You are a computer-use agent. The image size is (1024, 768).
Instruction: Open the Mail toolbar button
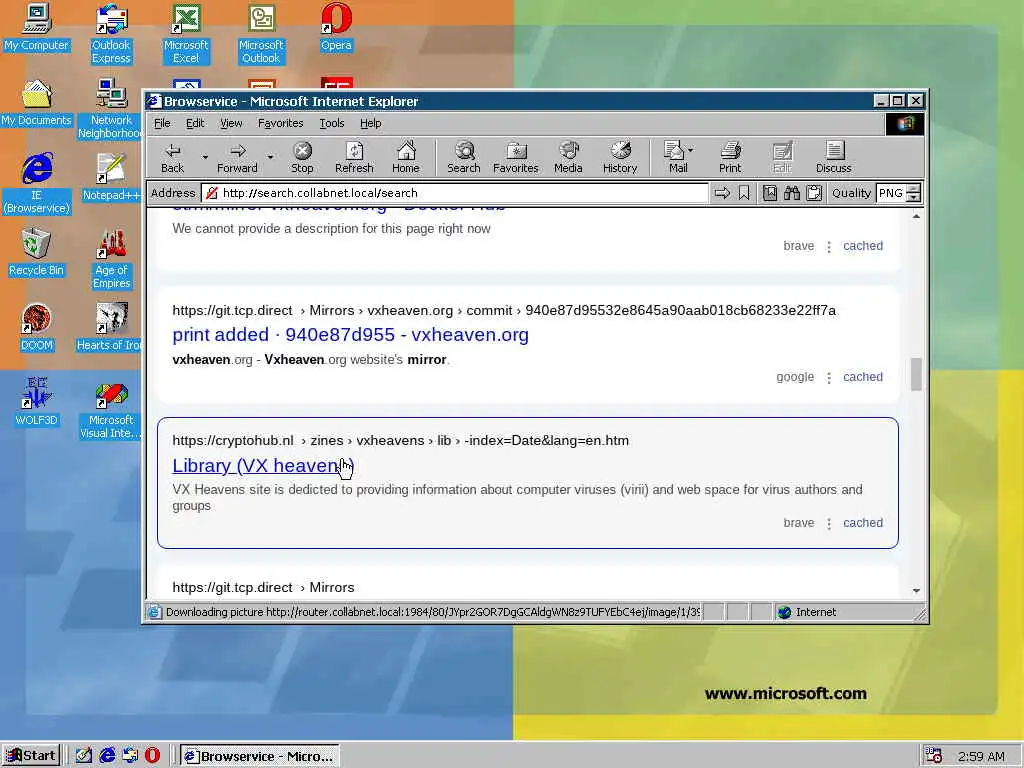coord(675,158)
